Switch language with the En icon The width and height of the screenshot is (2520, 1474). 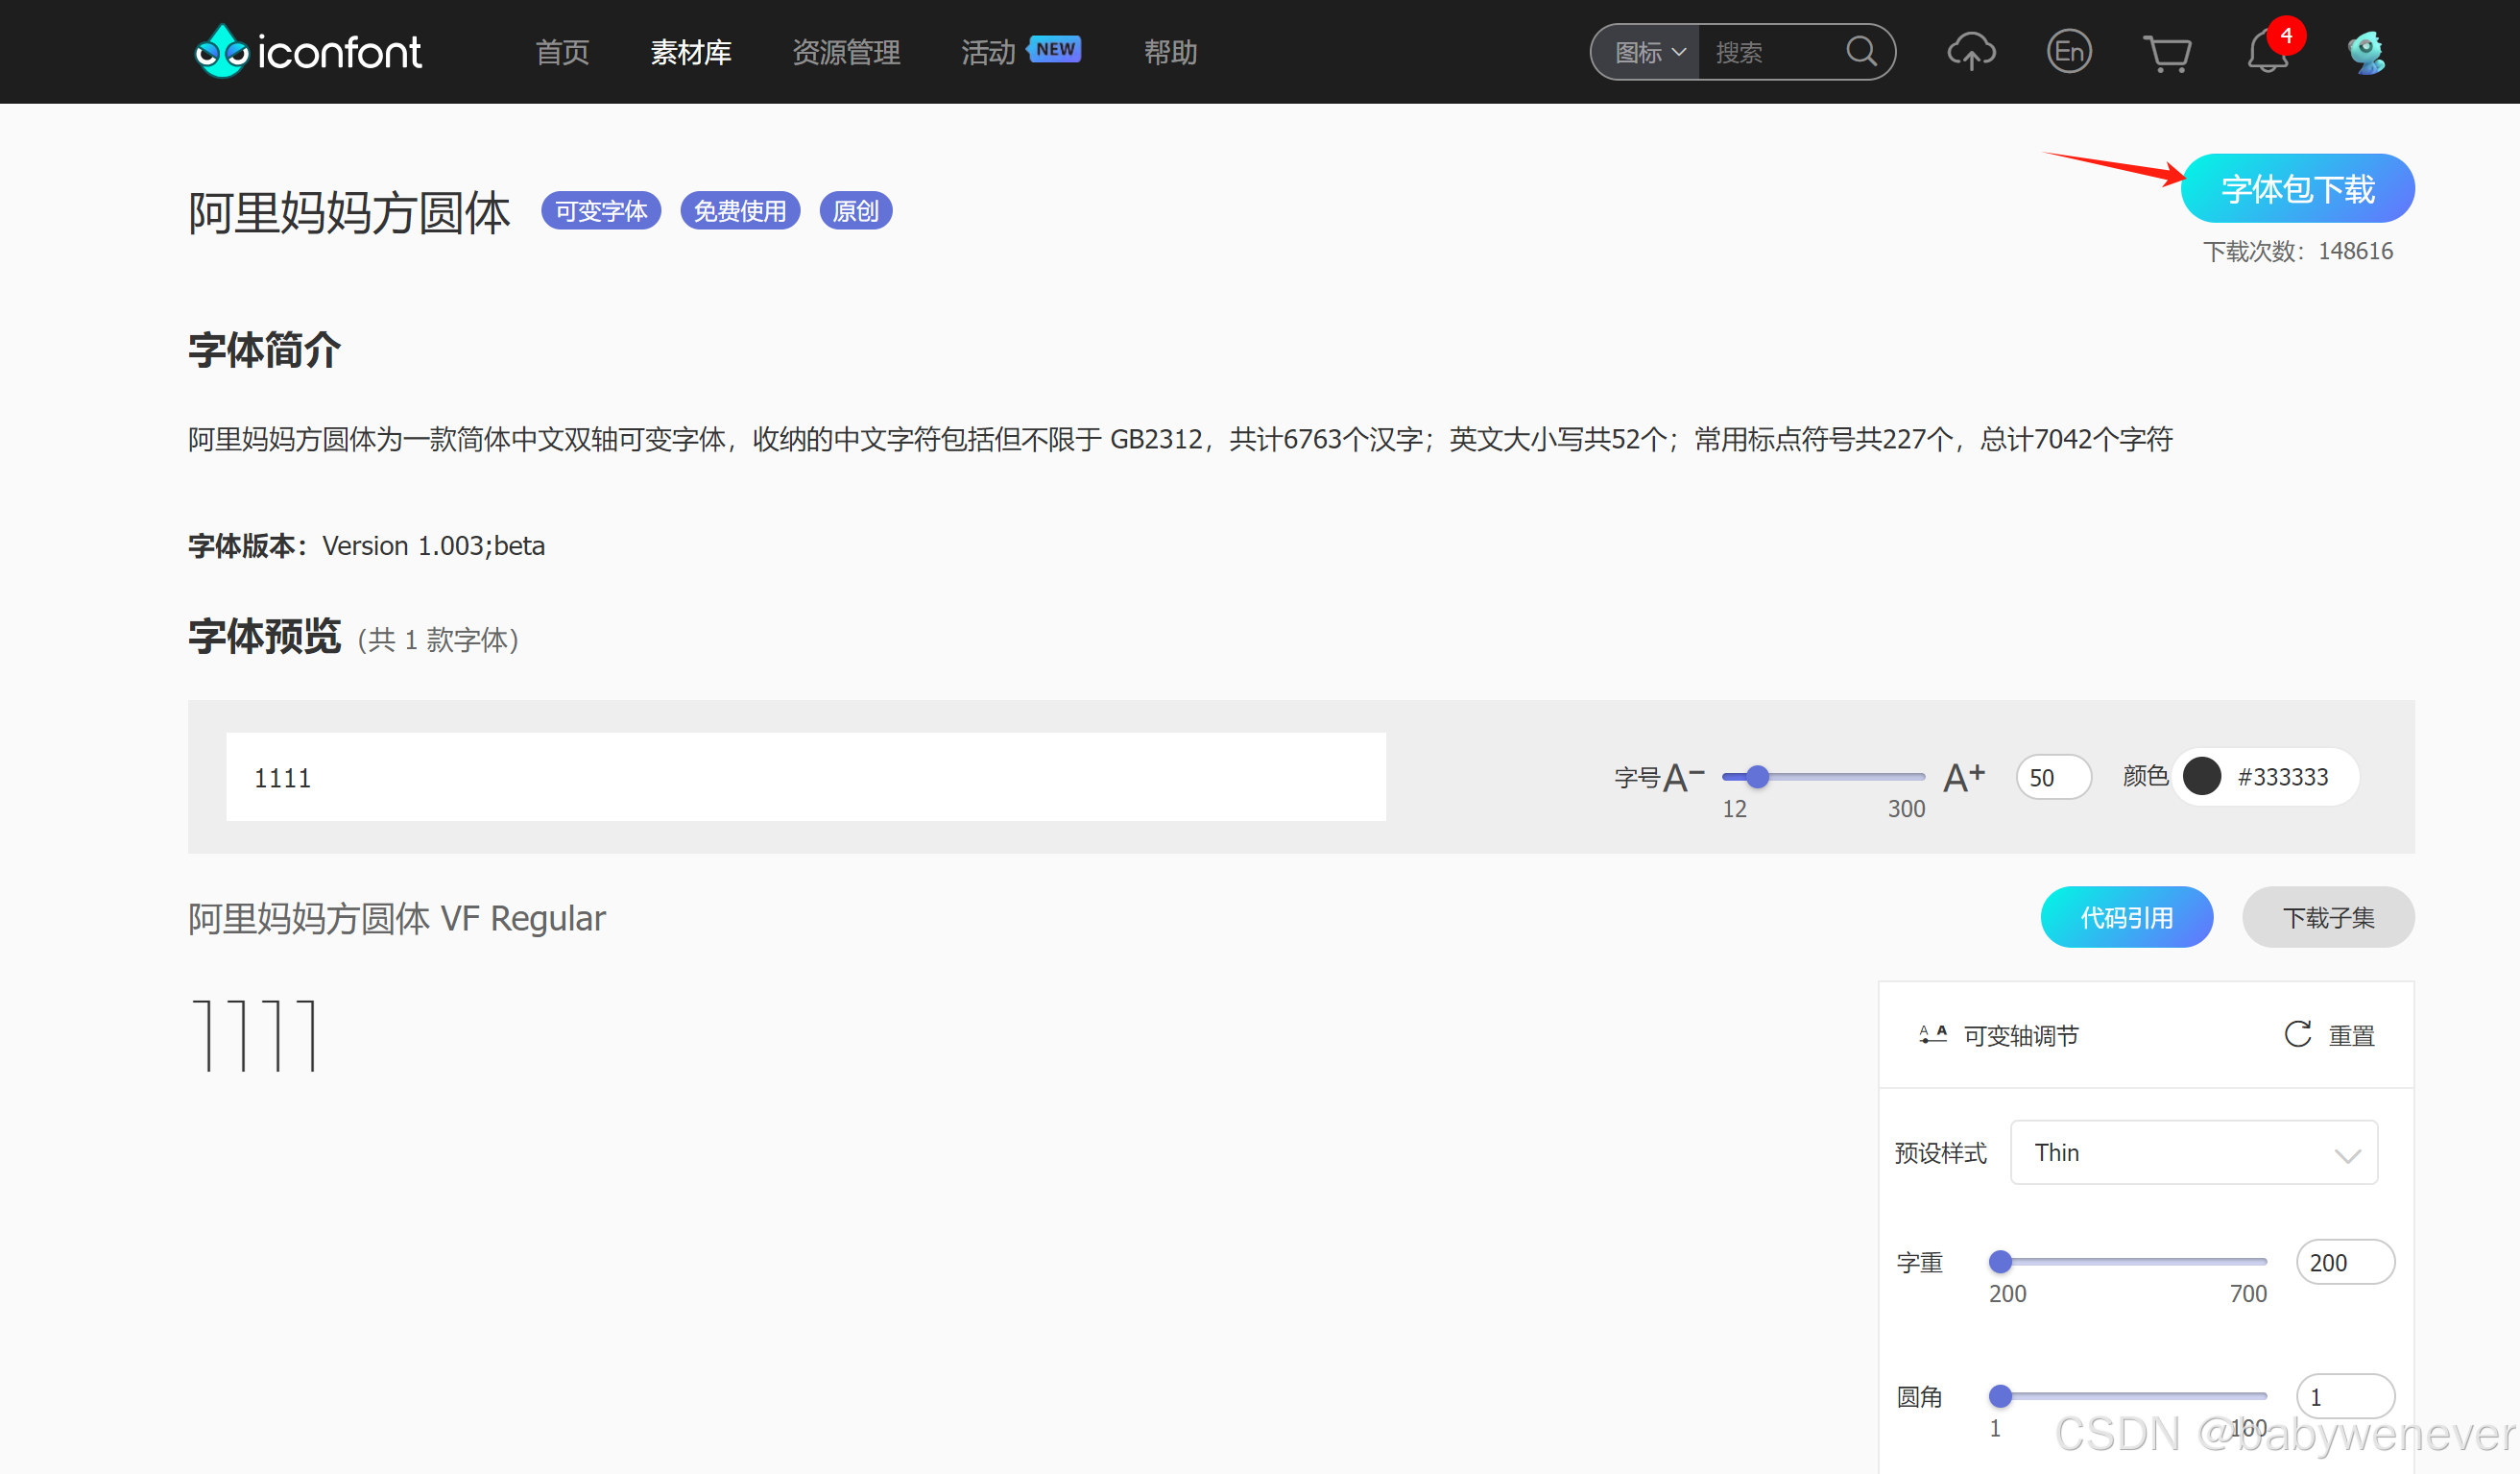pos(2068,52)
